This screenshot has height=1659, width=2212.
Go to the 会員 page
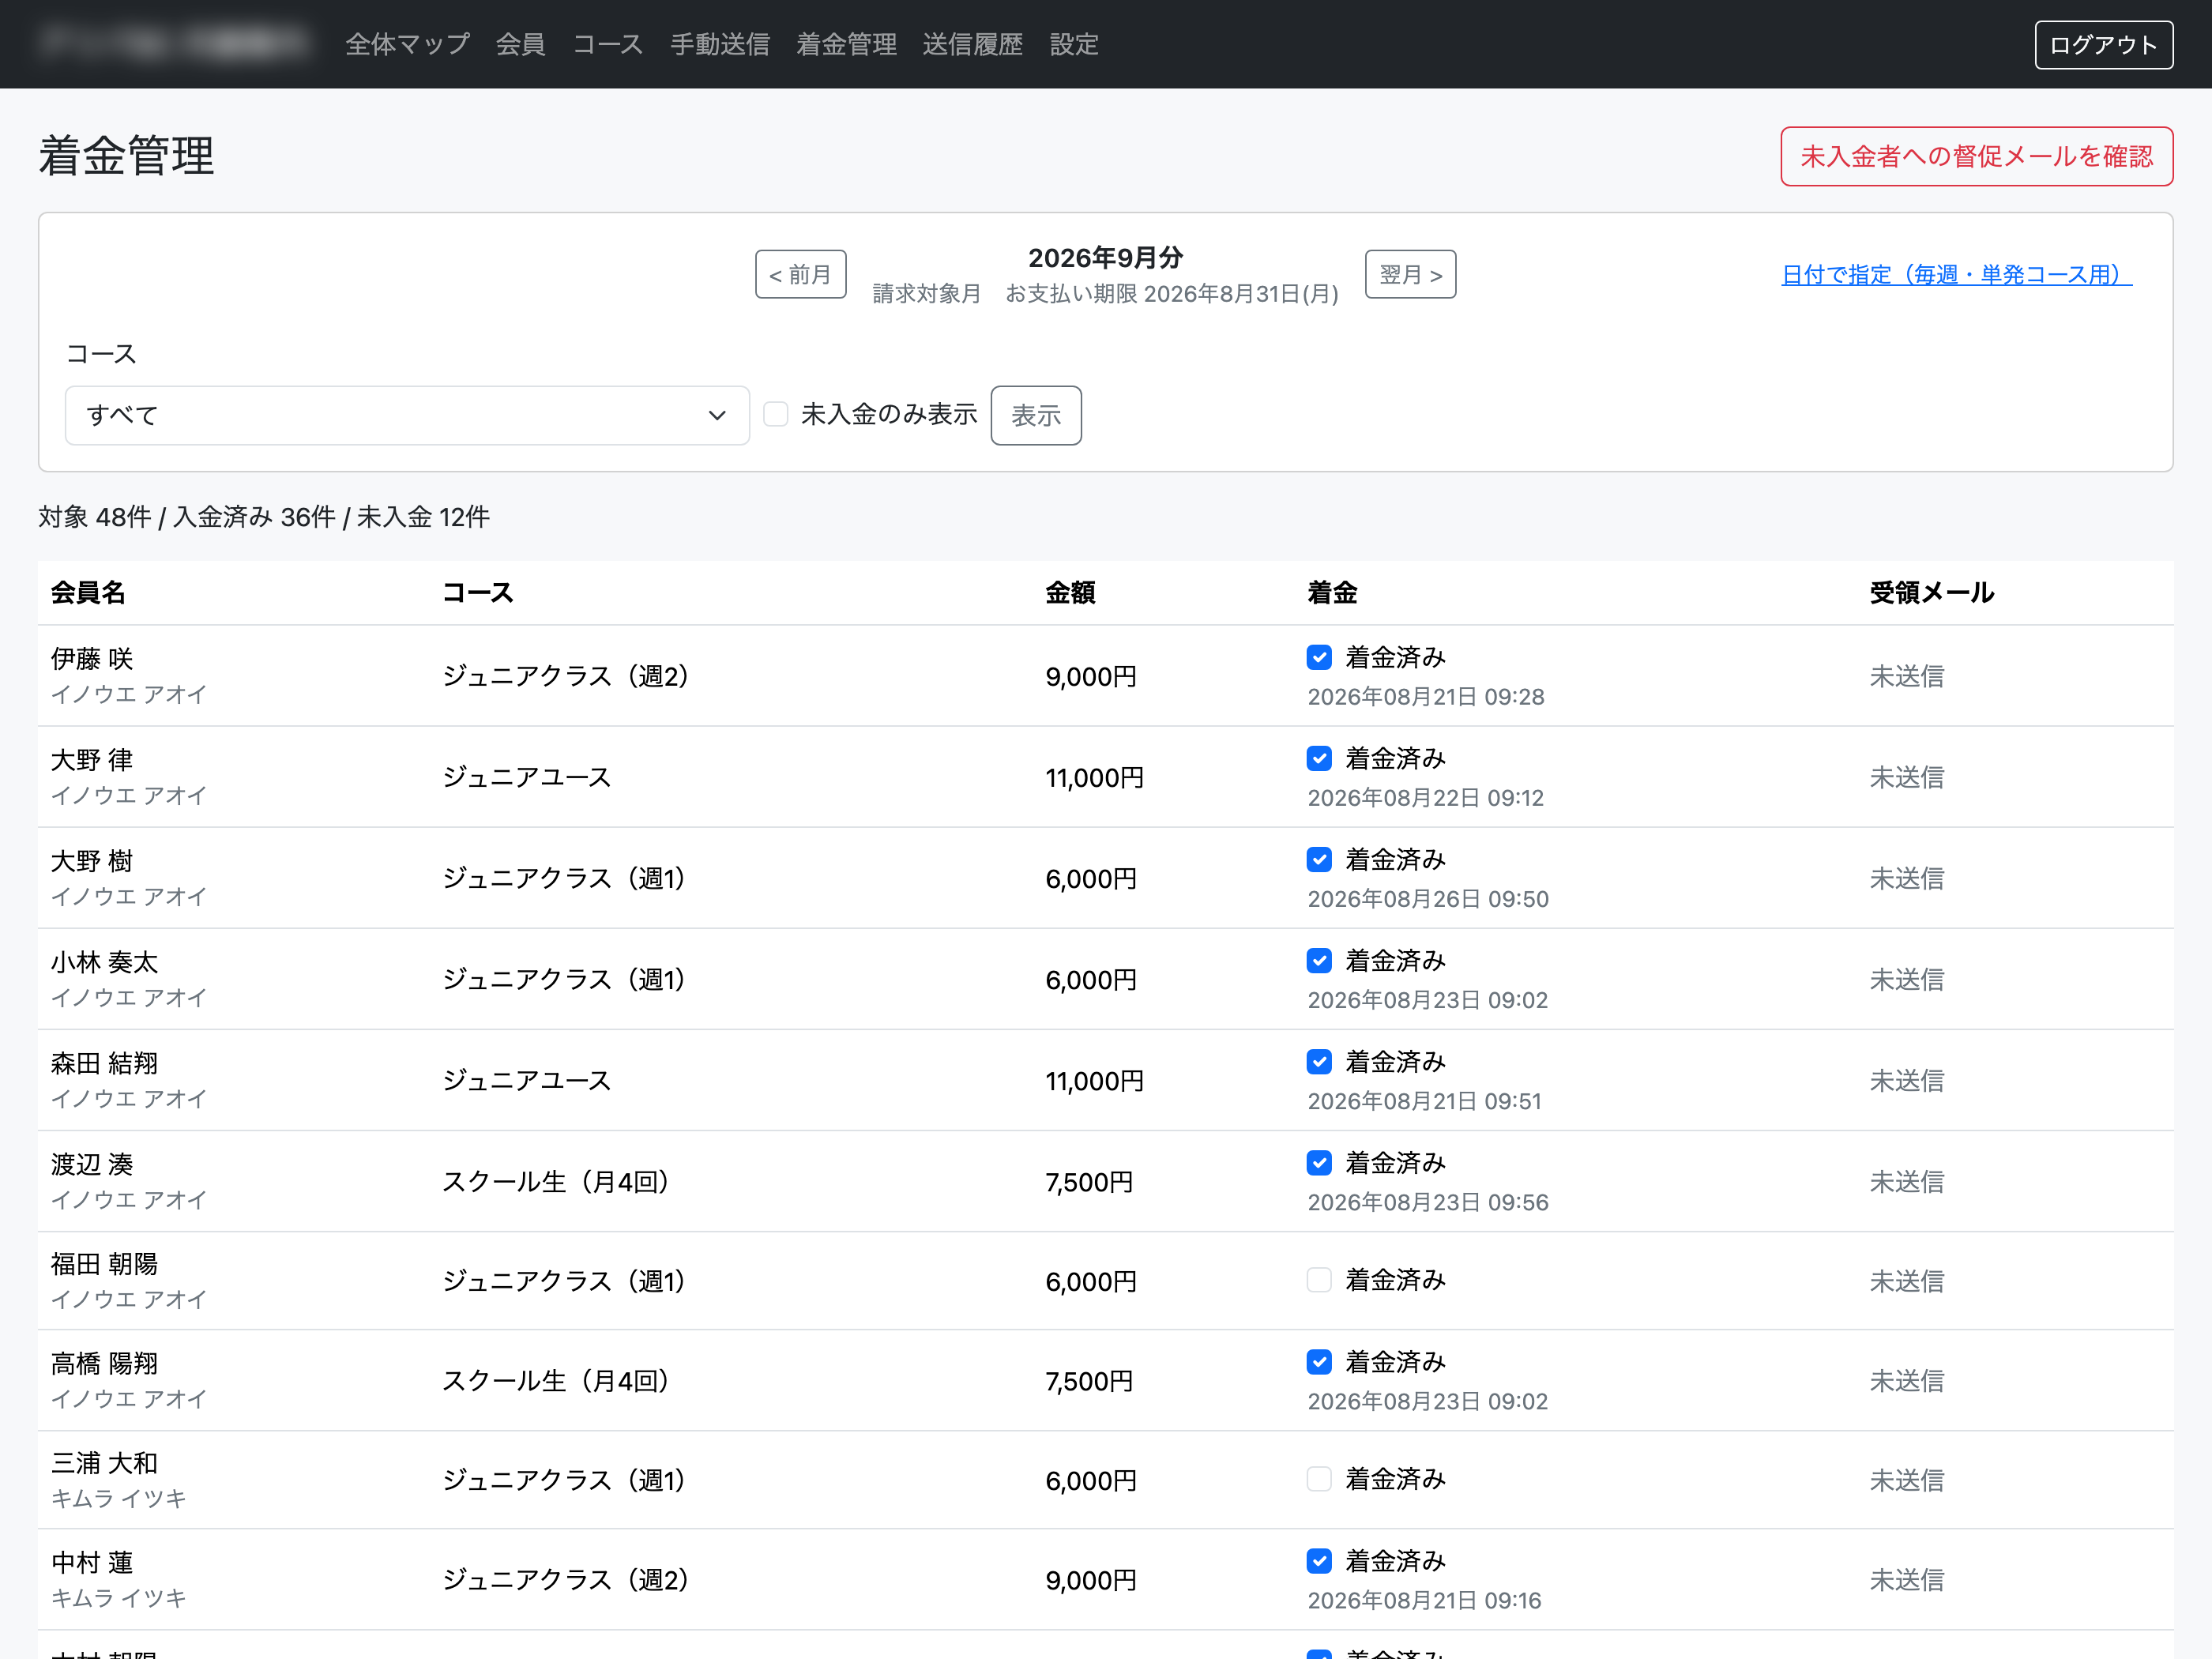tap(520, 44)
